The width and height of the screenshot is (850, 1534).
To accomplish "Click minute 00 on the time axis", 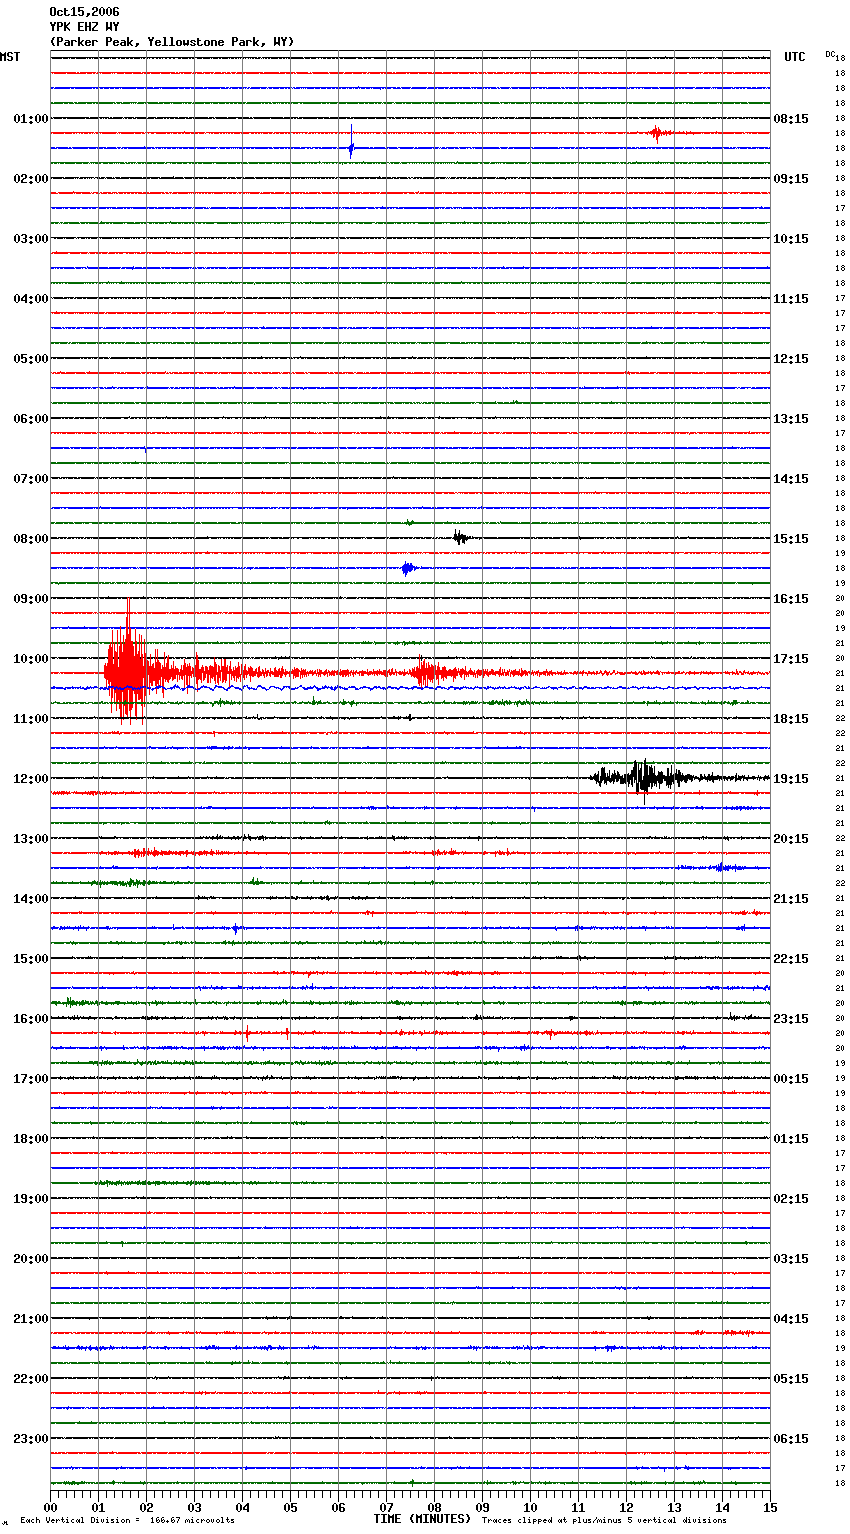I will [51, 1507].
